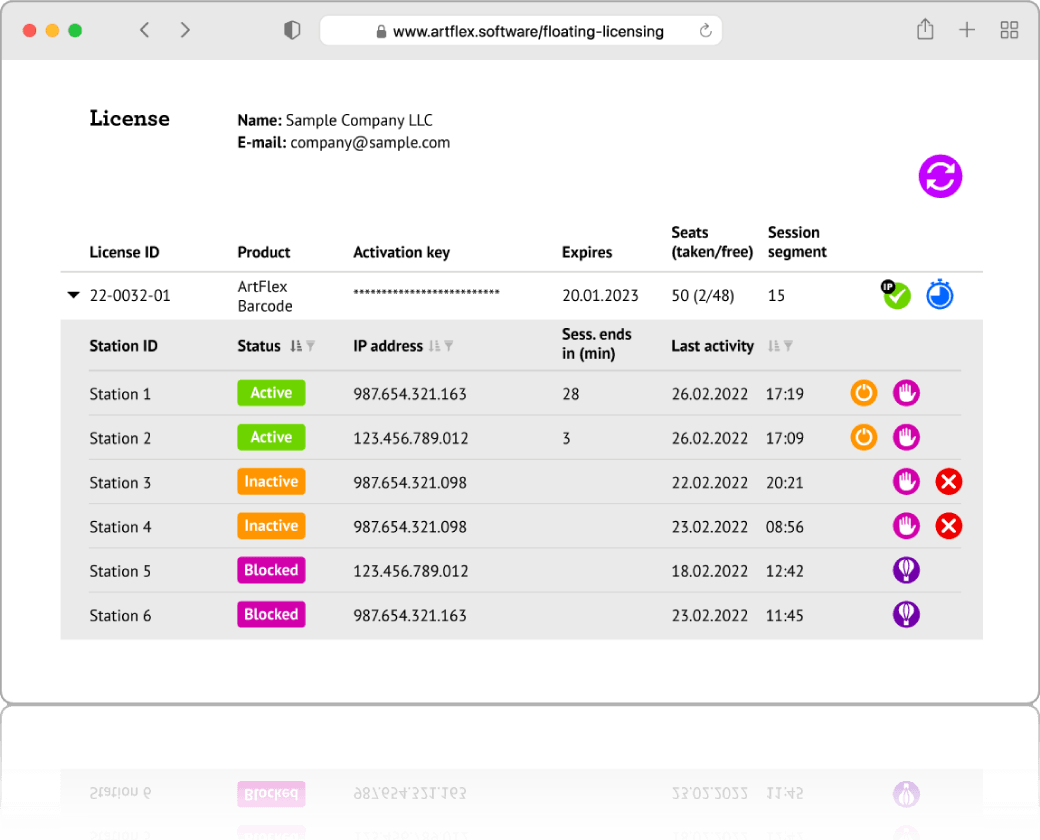Collapse the license 22-0032-01 row
This screenshot has height=840, width=1040.
(72, 296)
